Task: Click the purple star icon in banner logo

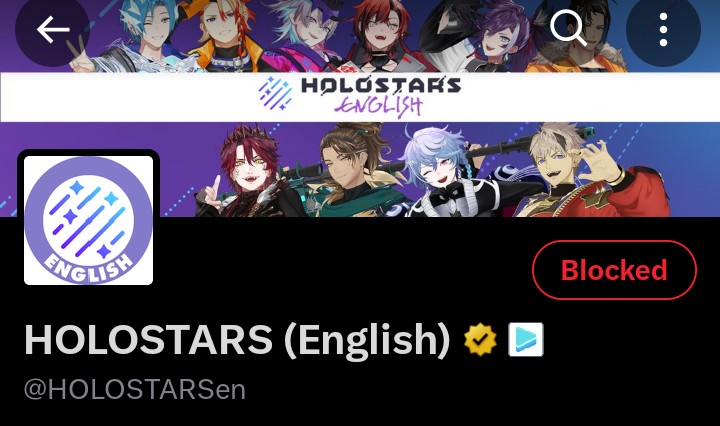Action: (275, 93)
